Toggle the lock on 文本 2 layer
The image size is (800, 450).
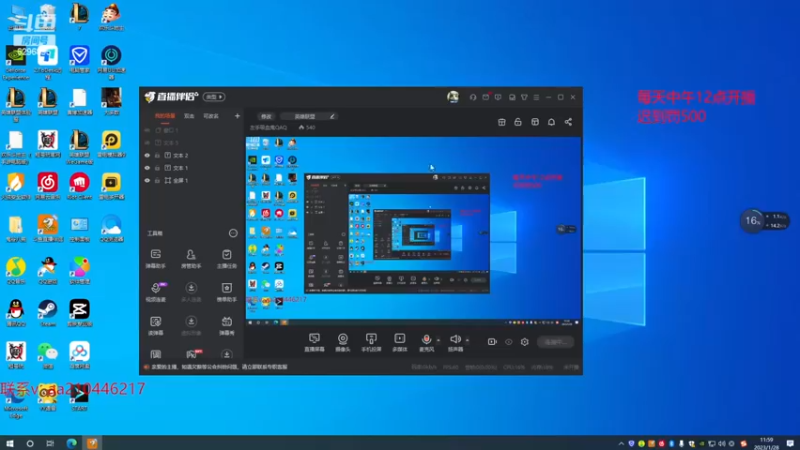[x=158, y=155]
